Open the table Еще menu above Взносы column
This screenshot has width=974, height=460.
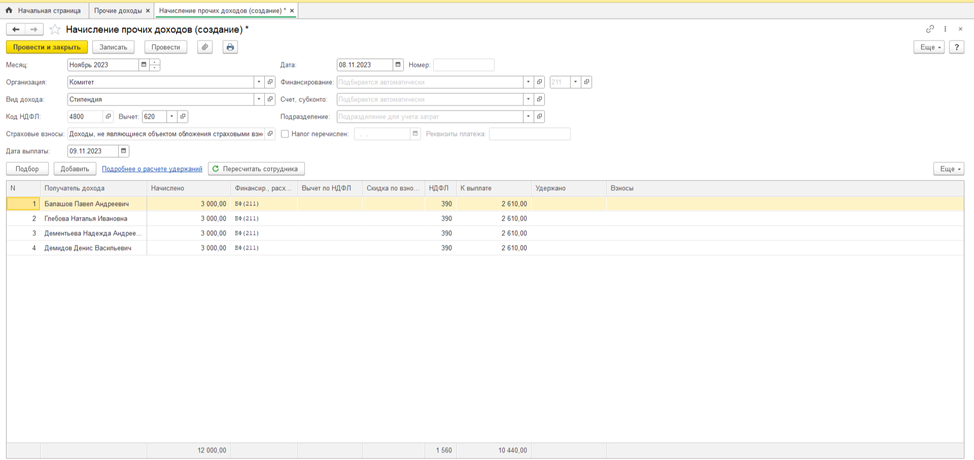tap(949, 169)
